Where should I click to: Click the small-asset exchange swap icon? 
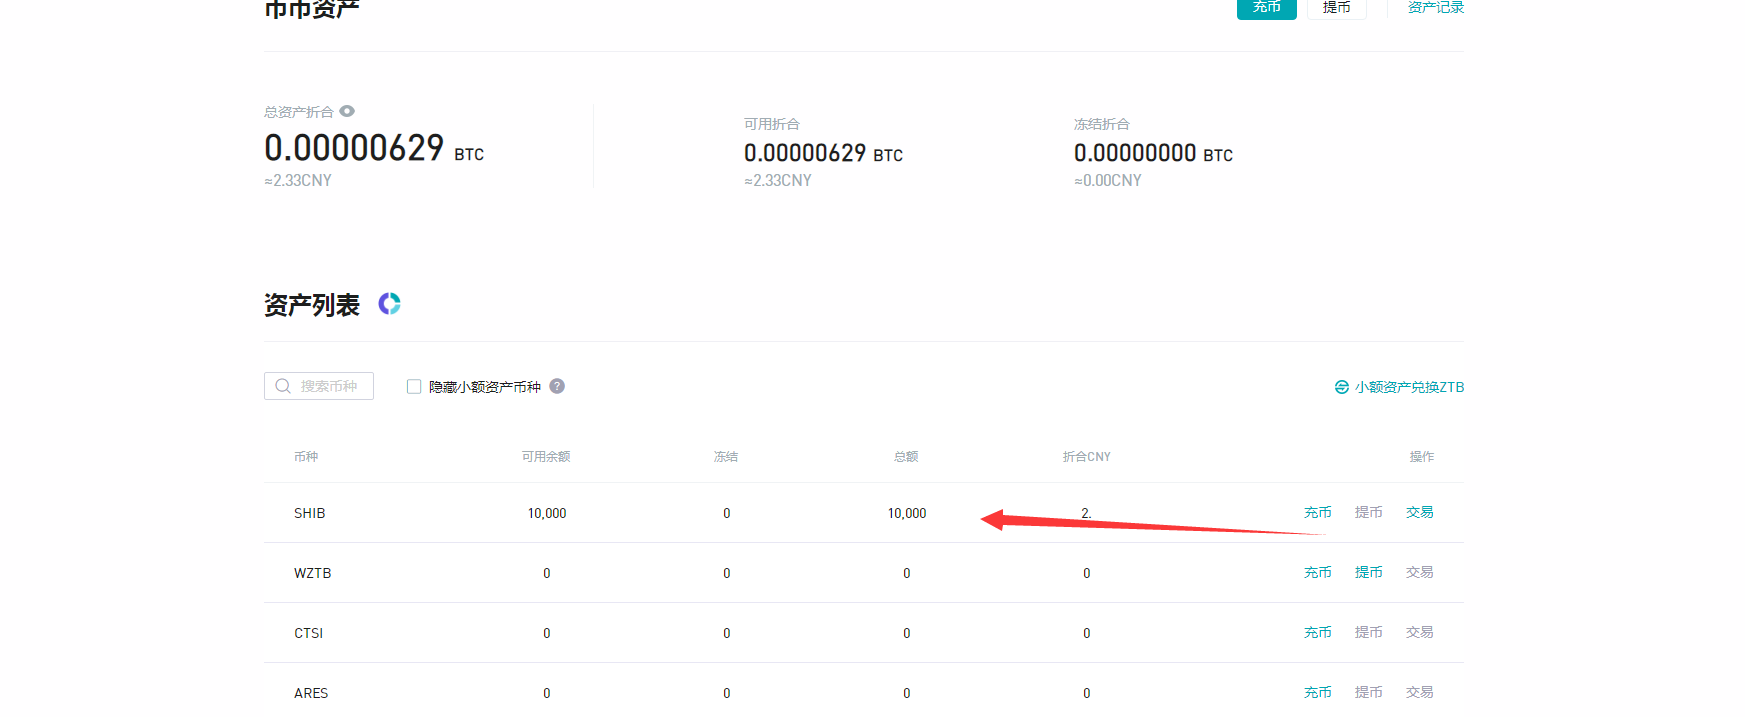(1342, 387)
